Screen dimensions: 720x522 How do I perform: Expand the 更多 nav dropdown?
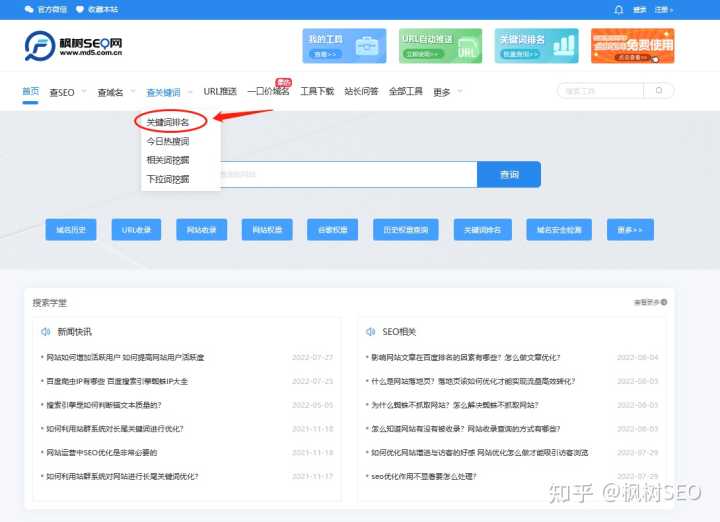tap(447, 92)
